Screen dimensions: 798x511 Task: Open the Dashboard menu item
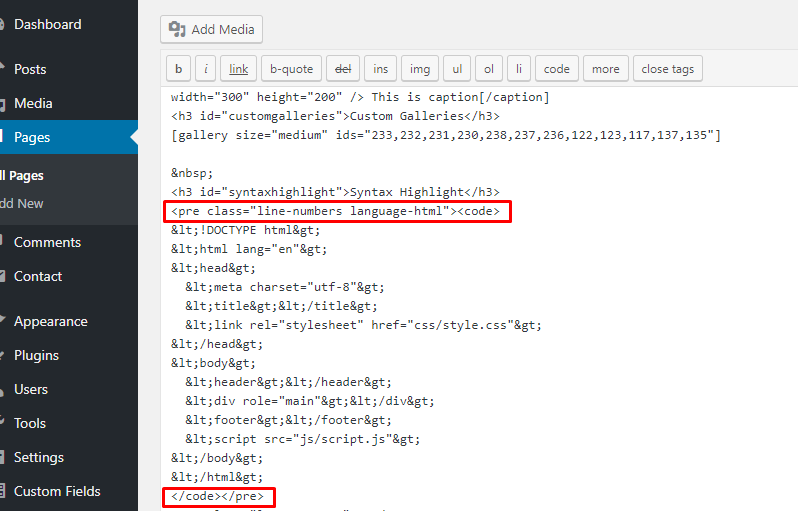[x=48, y=24]
